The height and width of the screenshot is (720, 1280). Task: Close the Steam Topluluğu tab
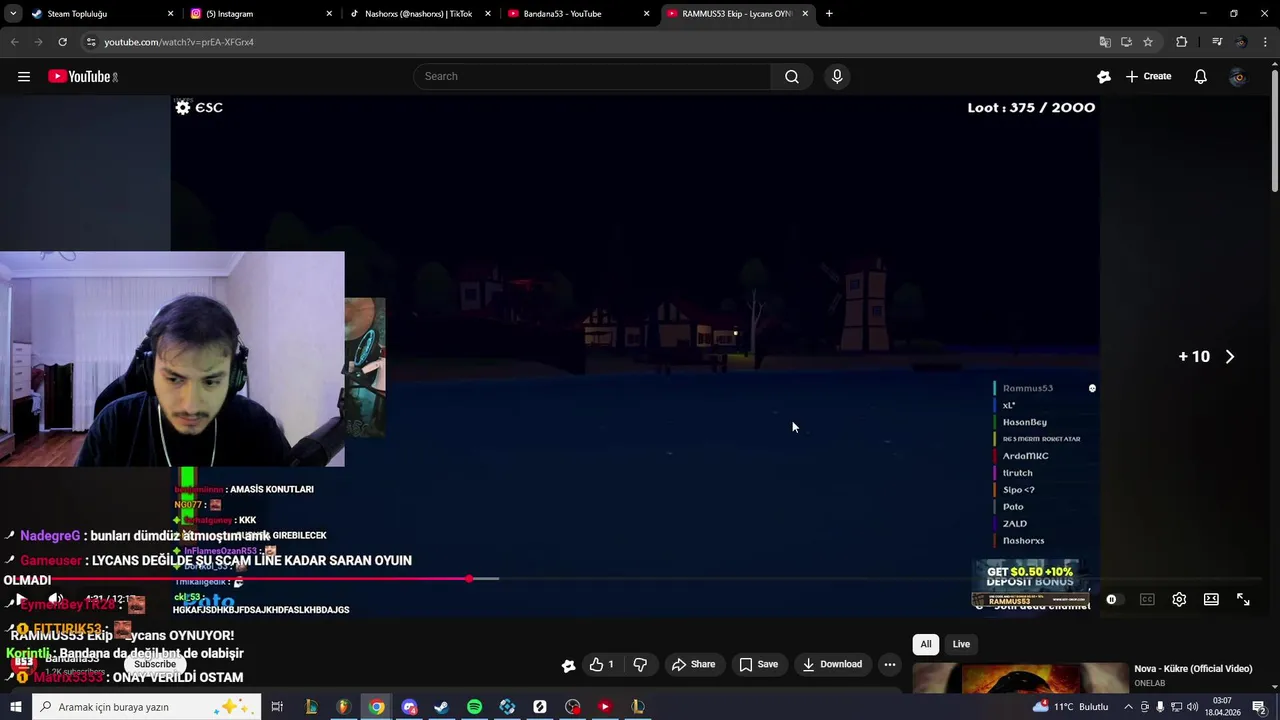point(170,14)
